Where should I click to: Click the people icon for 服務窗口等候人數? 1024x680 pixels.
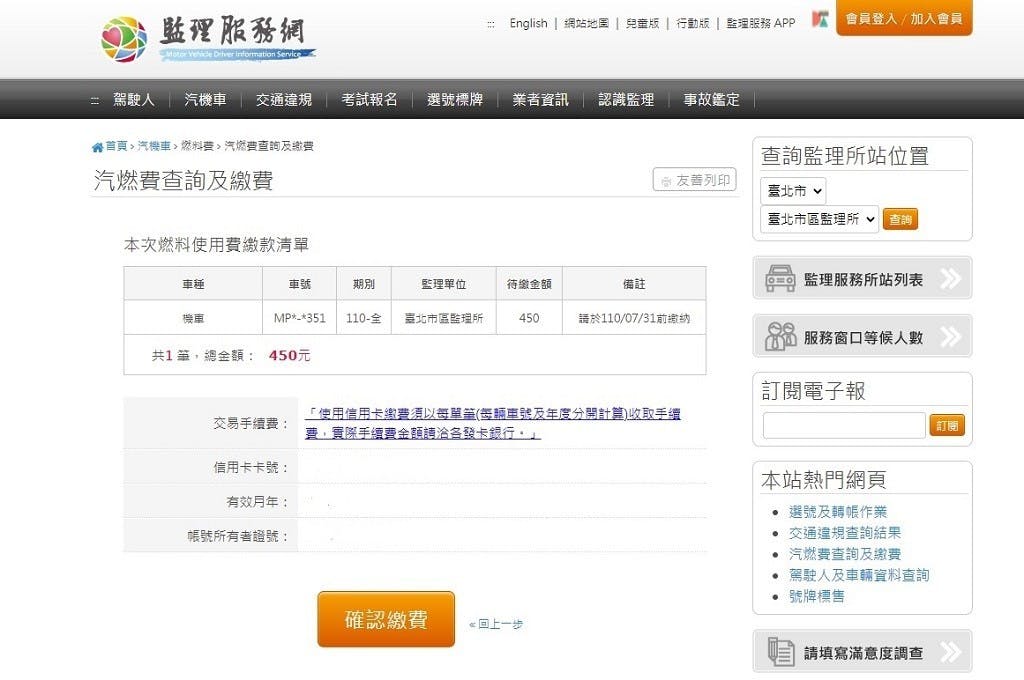pos(780,337)
